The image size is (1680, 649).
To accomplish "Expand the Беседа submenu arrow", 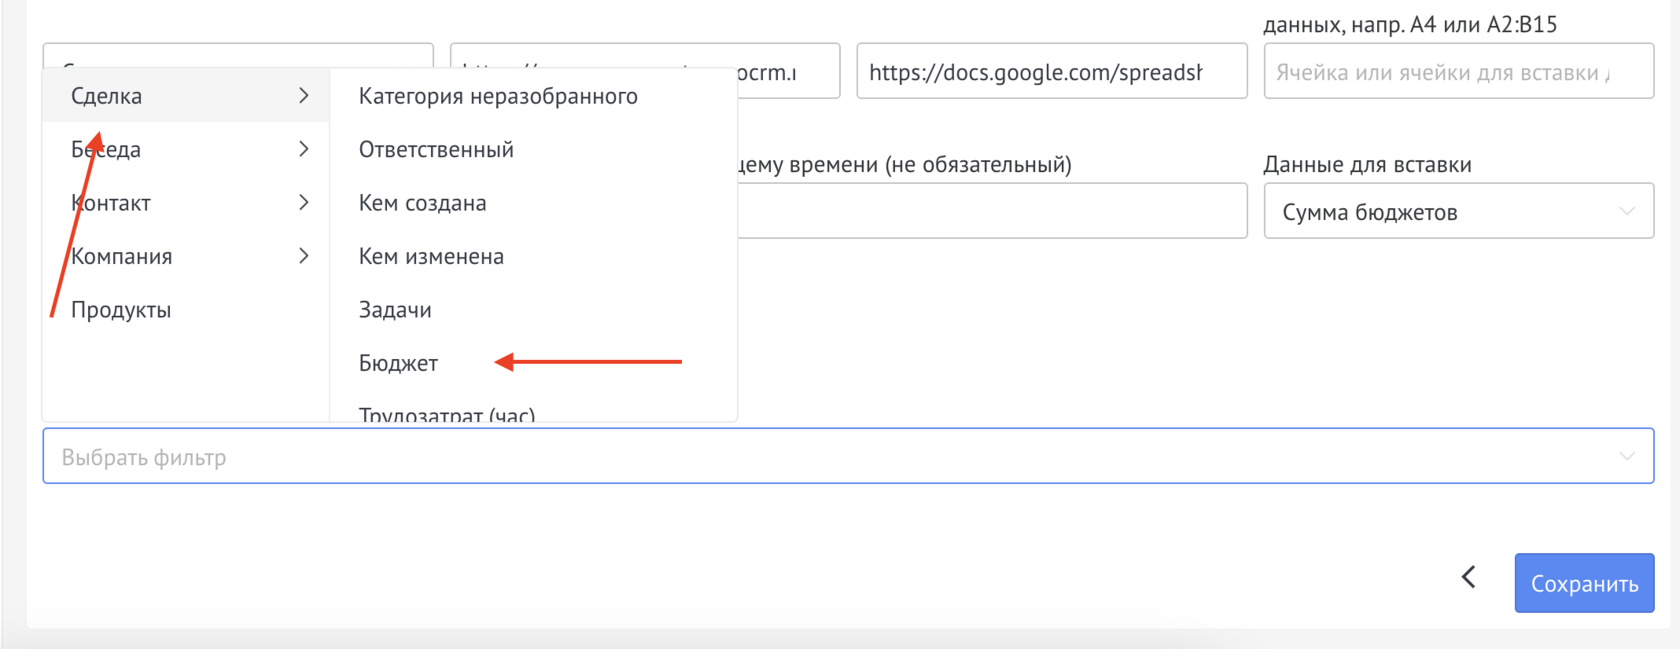I will [x=303, y=149].
